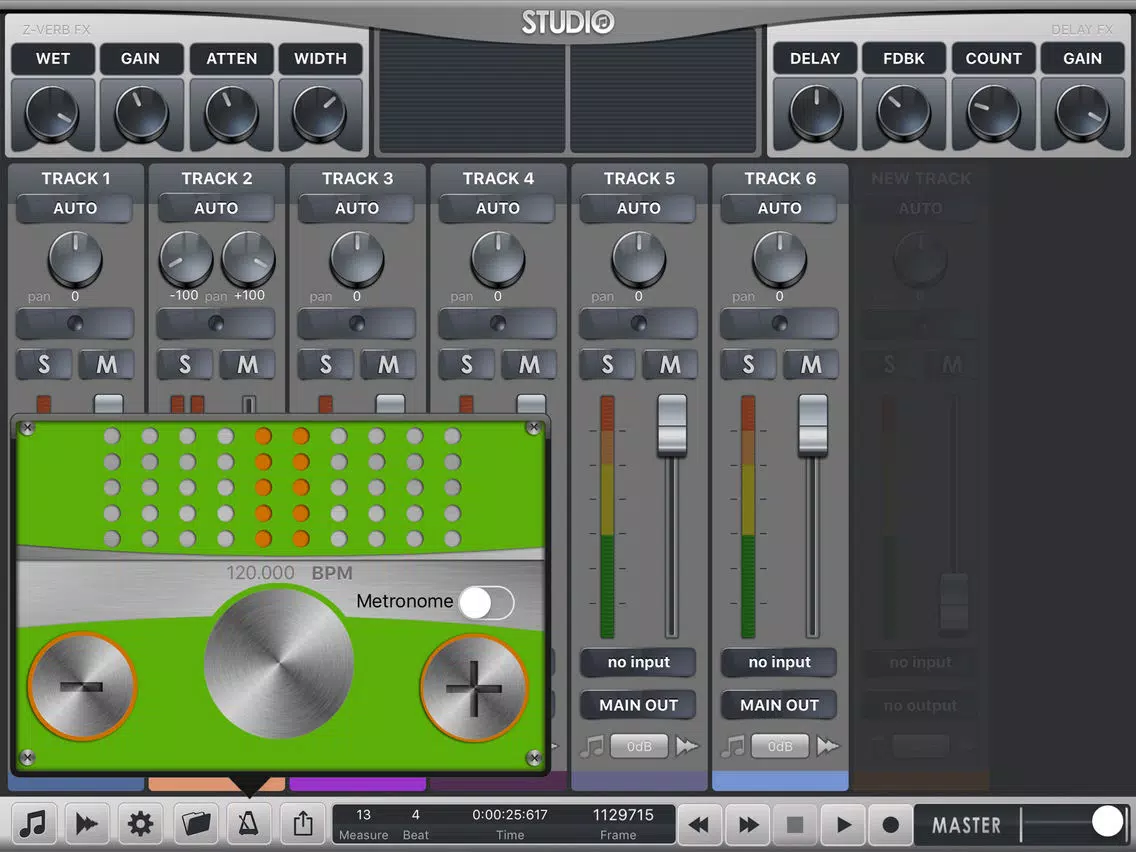Screen dimensions: 1136x852
Task: Select the TRACK 5 header
Action: point(639,178)
